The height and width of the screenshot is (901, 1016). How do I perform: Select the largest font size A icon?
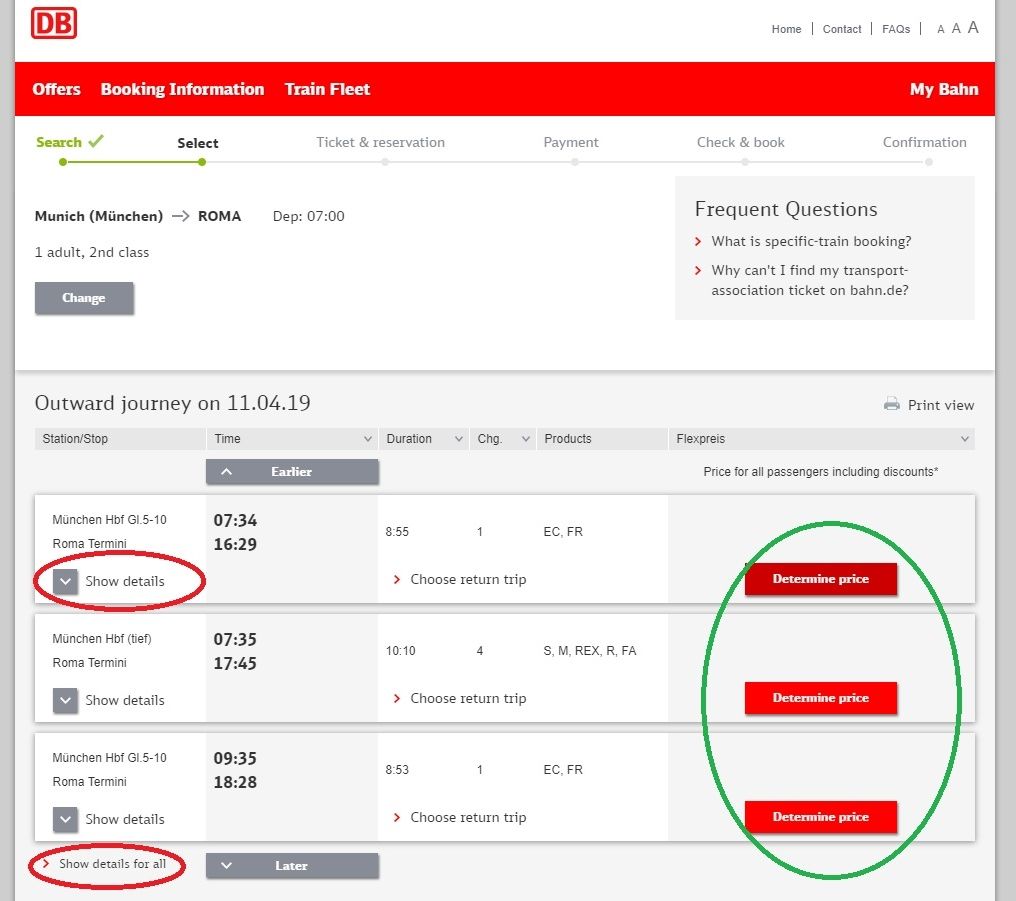pos(972,28)
